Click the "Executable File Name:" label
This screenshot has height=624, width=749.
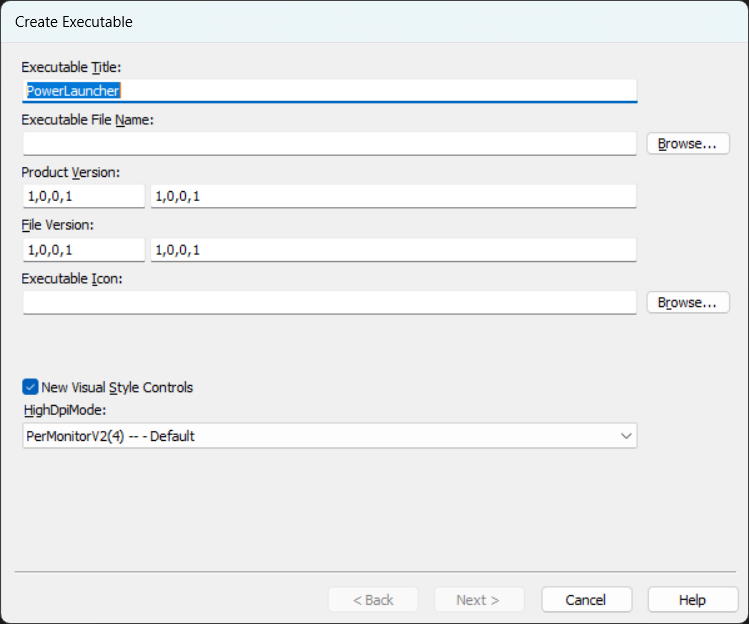point(87,120)
